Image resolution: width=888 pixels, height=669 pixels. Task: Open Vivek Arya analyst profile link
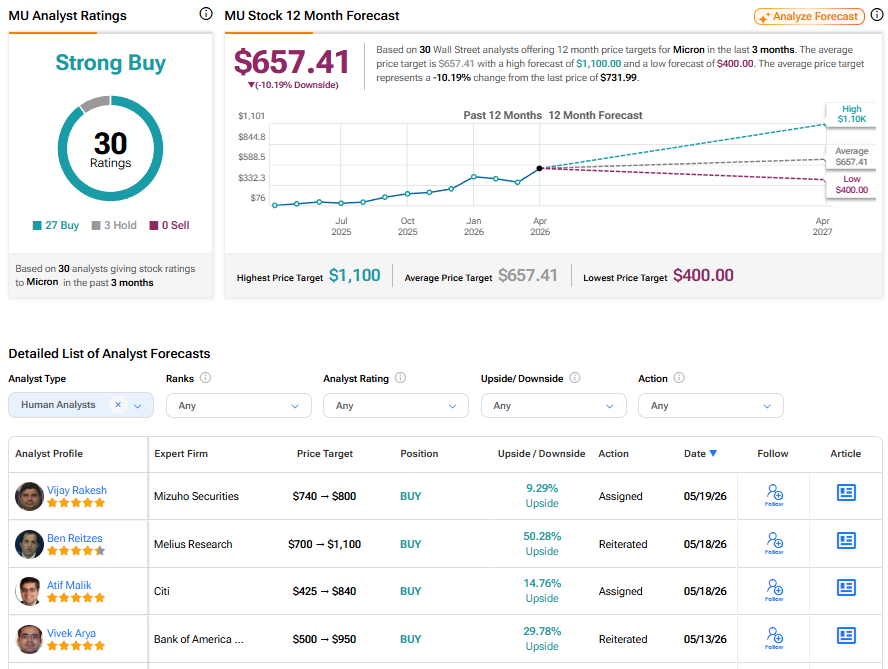[71, 633]
